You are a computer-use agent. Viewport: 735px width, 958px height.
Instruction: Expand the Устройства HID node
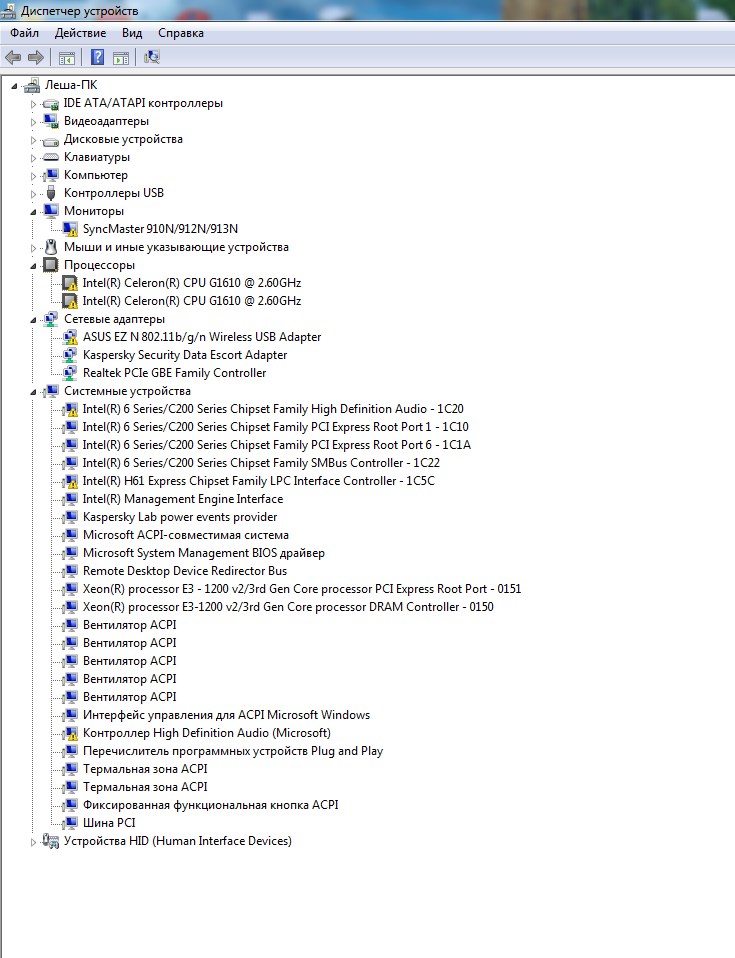pyautogui.click(x=34, y=843)
